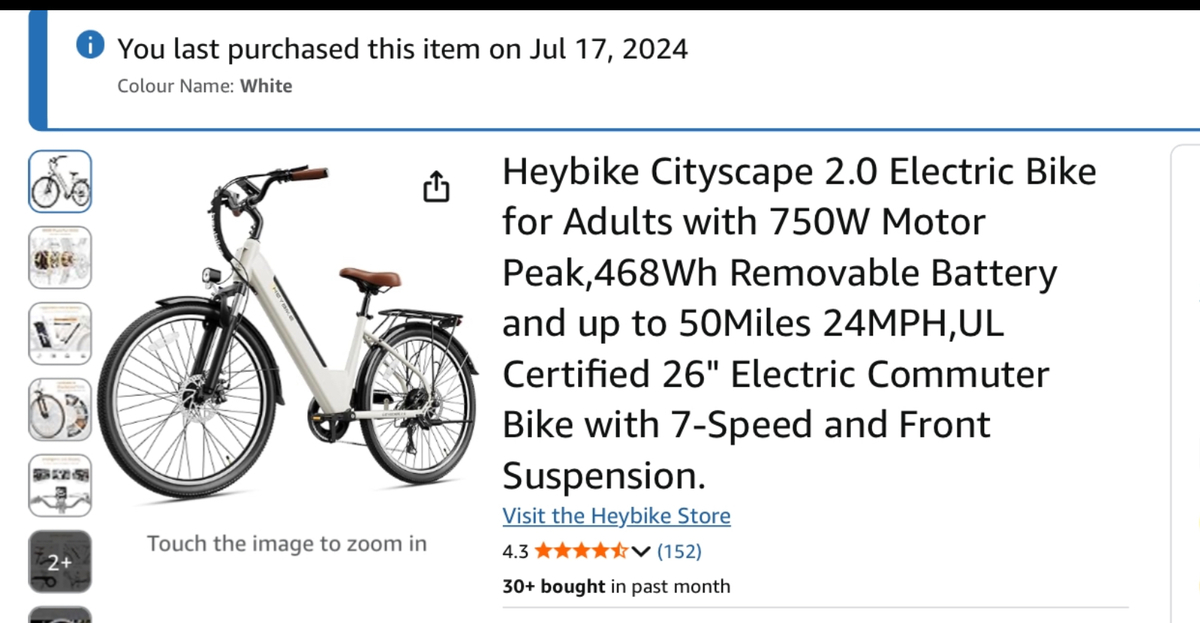1200x623 pixels.
Task: Select the front suspension thumbnail
Action: coord(60,409)
